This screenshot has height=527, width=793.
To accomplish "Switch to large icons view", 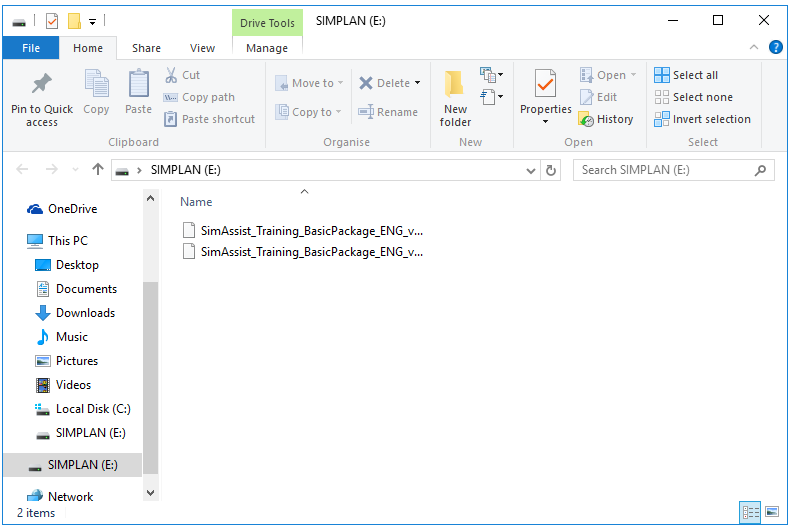I will tap(771, 512).
